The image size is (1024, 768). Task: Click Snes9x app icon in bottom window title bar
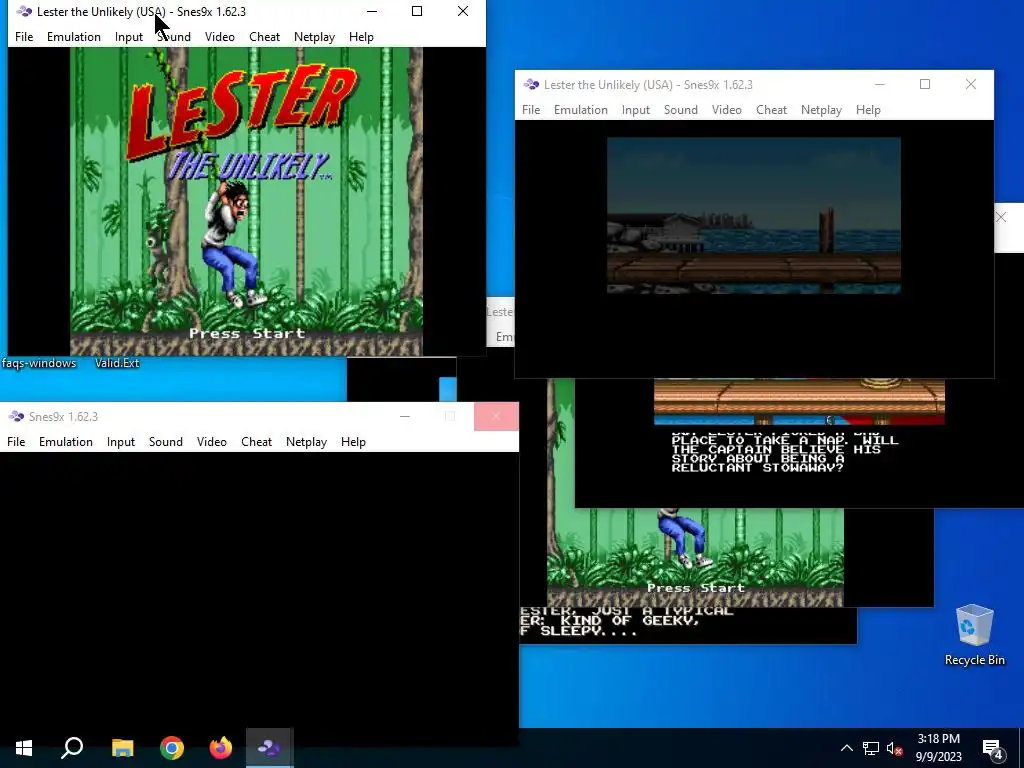click(x=16, y=417)
